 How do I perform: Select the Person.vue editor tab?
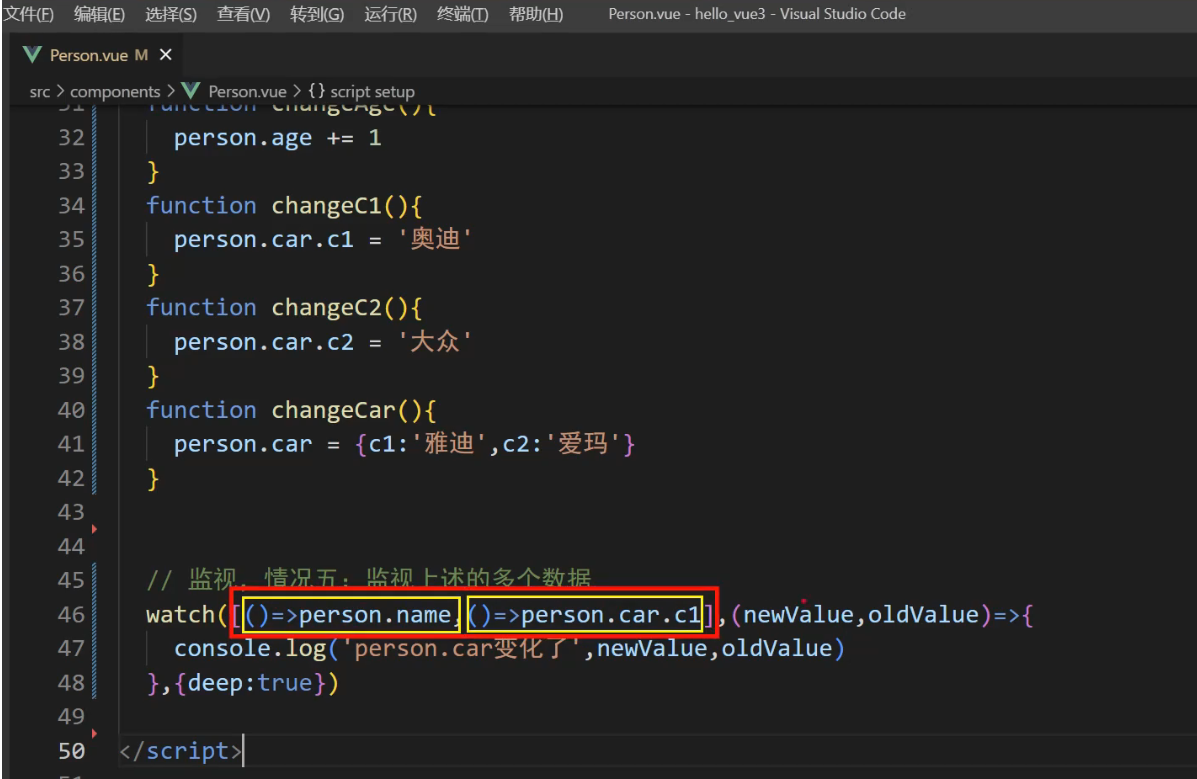[x=97, y=55]
